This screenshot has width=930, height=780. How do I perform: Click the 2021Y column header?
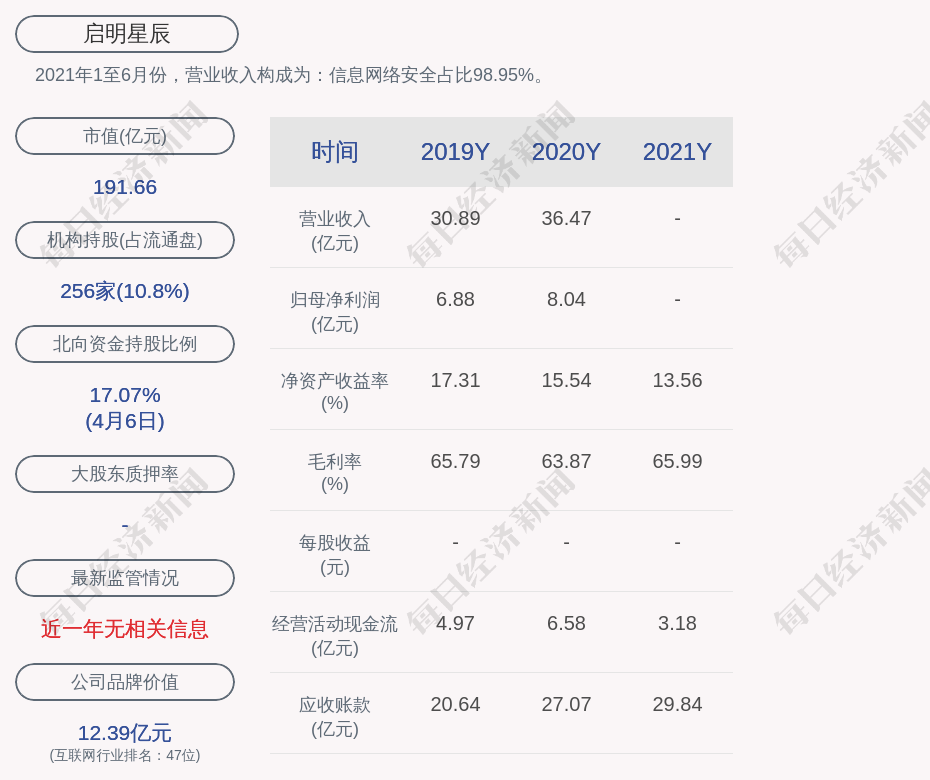point(677,152)
